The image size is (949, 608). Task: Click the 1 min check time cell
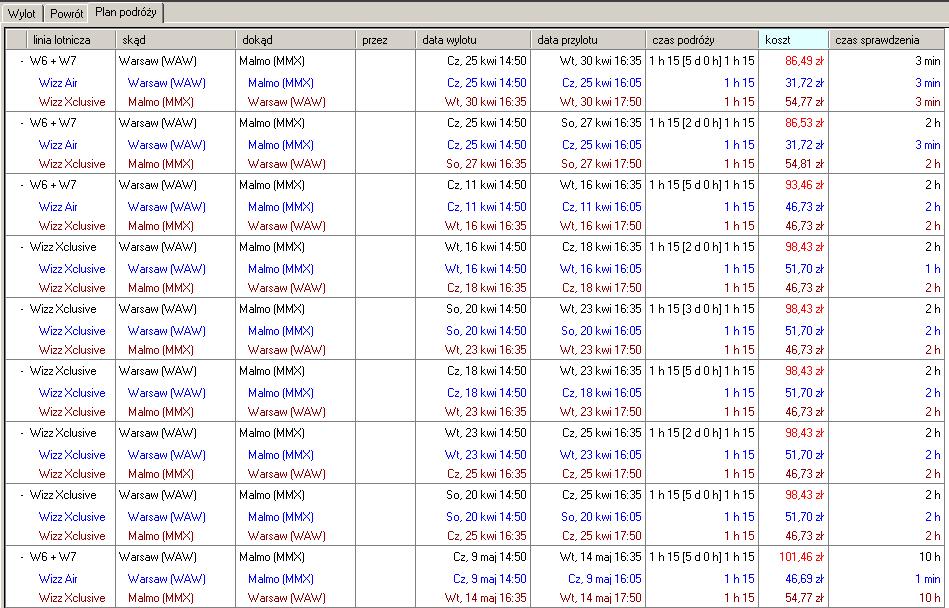(928, 579)
